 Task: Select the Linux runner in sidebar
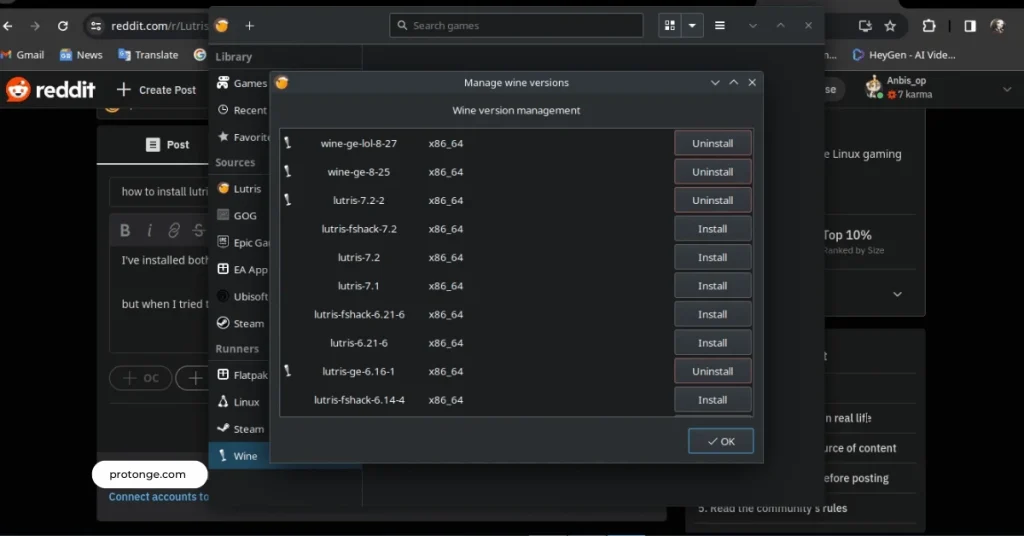click(246, 402)
